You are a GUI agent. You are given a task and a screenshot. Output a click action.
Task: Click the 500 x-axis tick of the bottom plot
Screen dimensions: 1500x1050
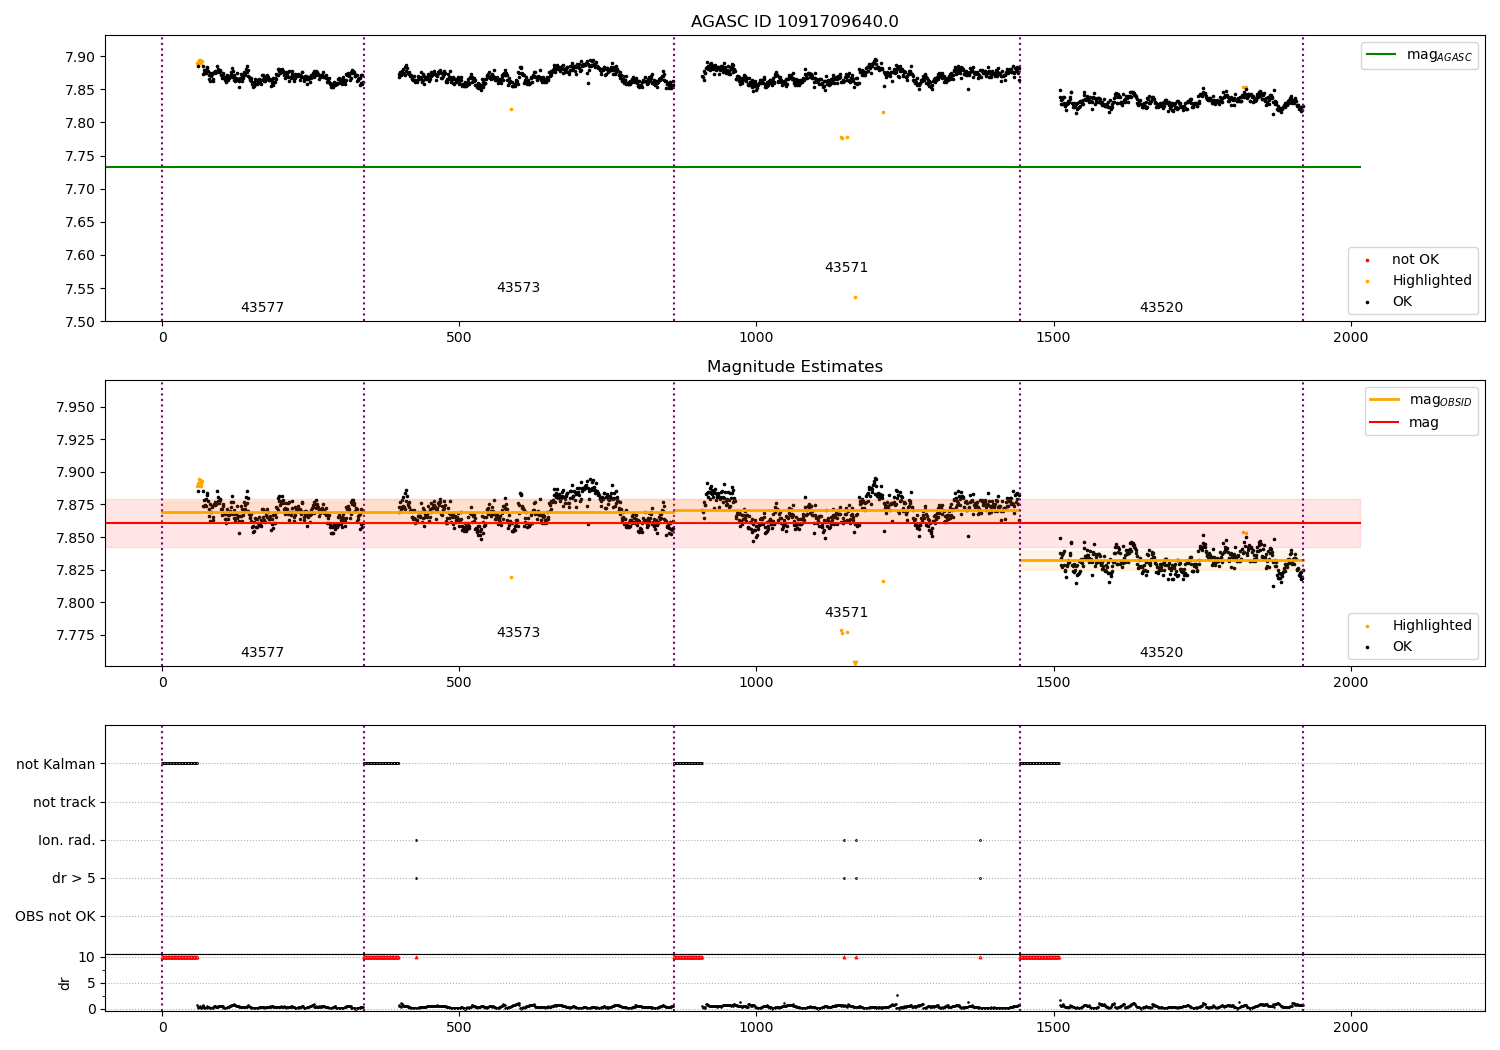[x=459, y=1027]
